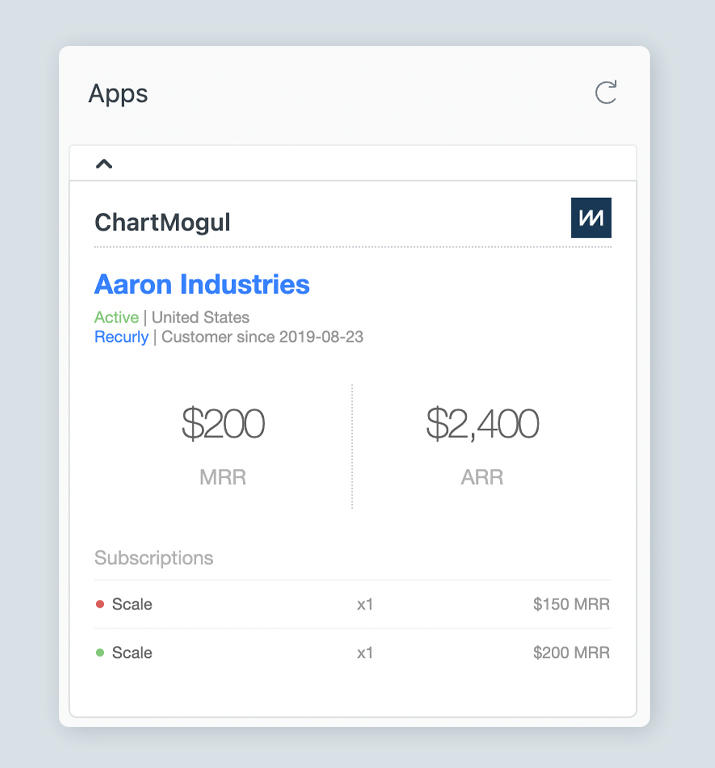Select the Scale subscription with $200 MRR
The image size is (715, 768).
353,652
